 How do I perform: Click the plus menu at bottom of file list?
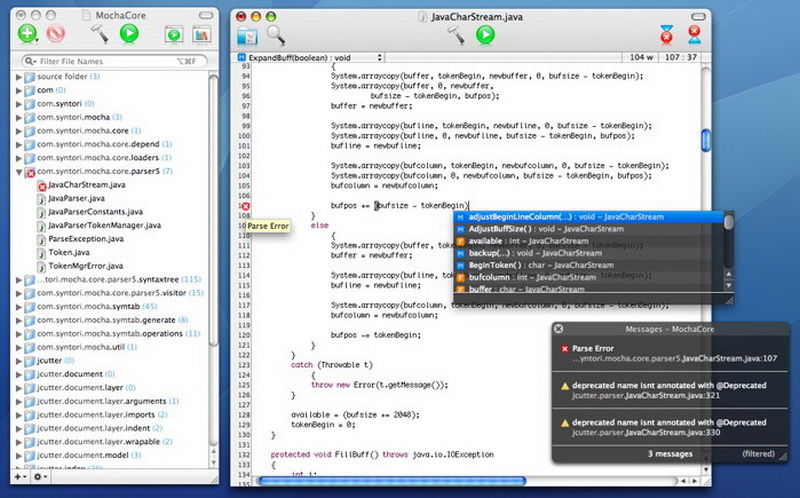pos(20,477)
